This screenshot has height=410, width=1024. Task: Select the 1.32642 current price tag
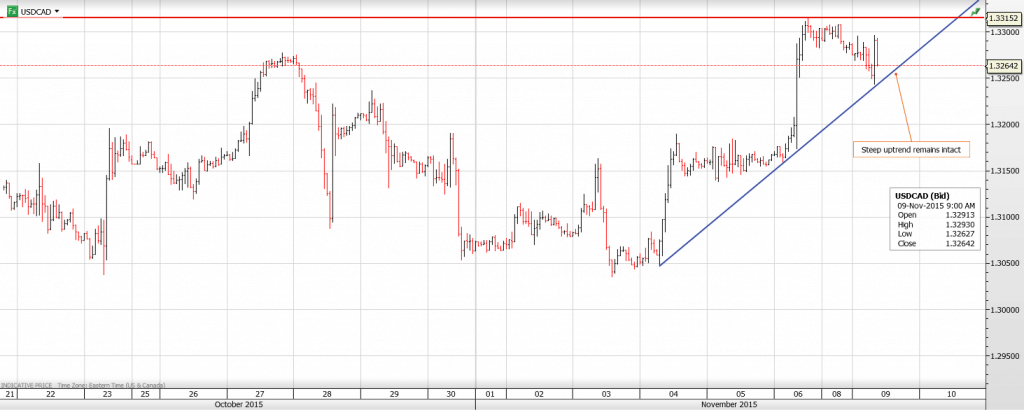[1003, 66]
